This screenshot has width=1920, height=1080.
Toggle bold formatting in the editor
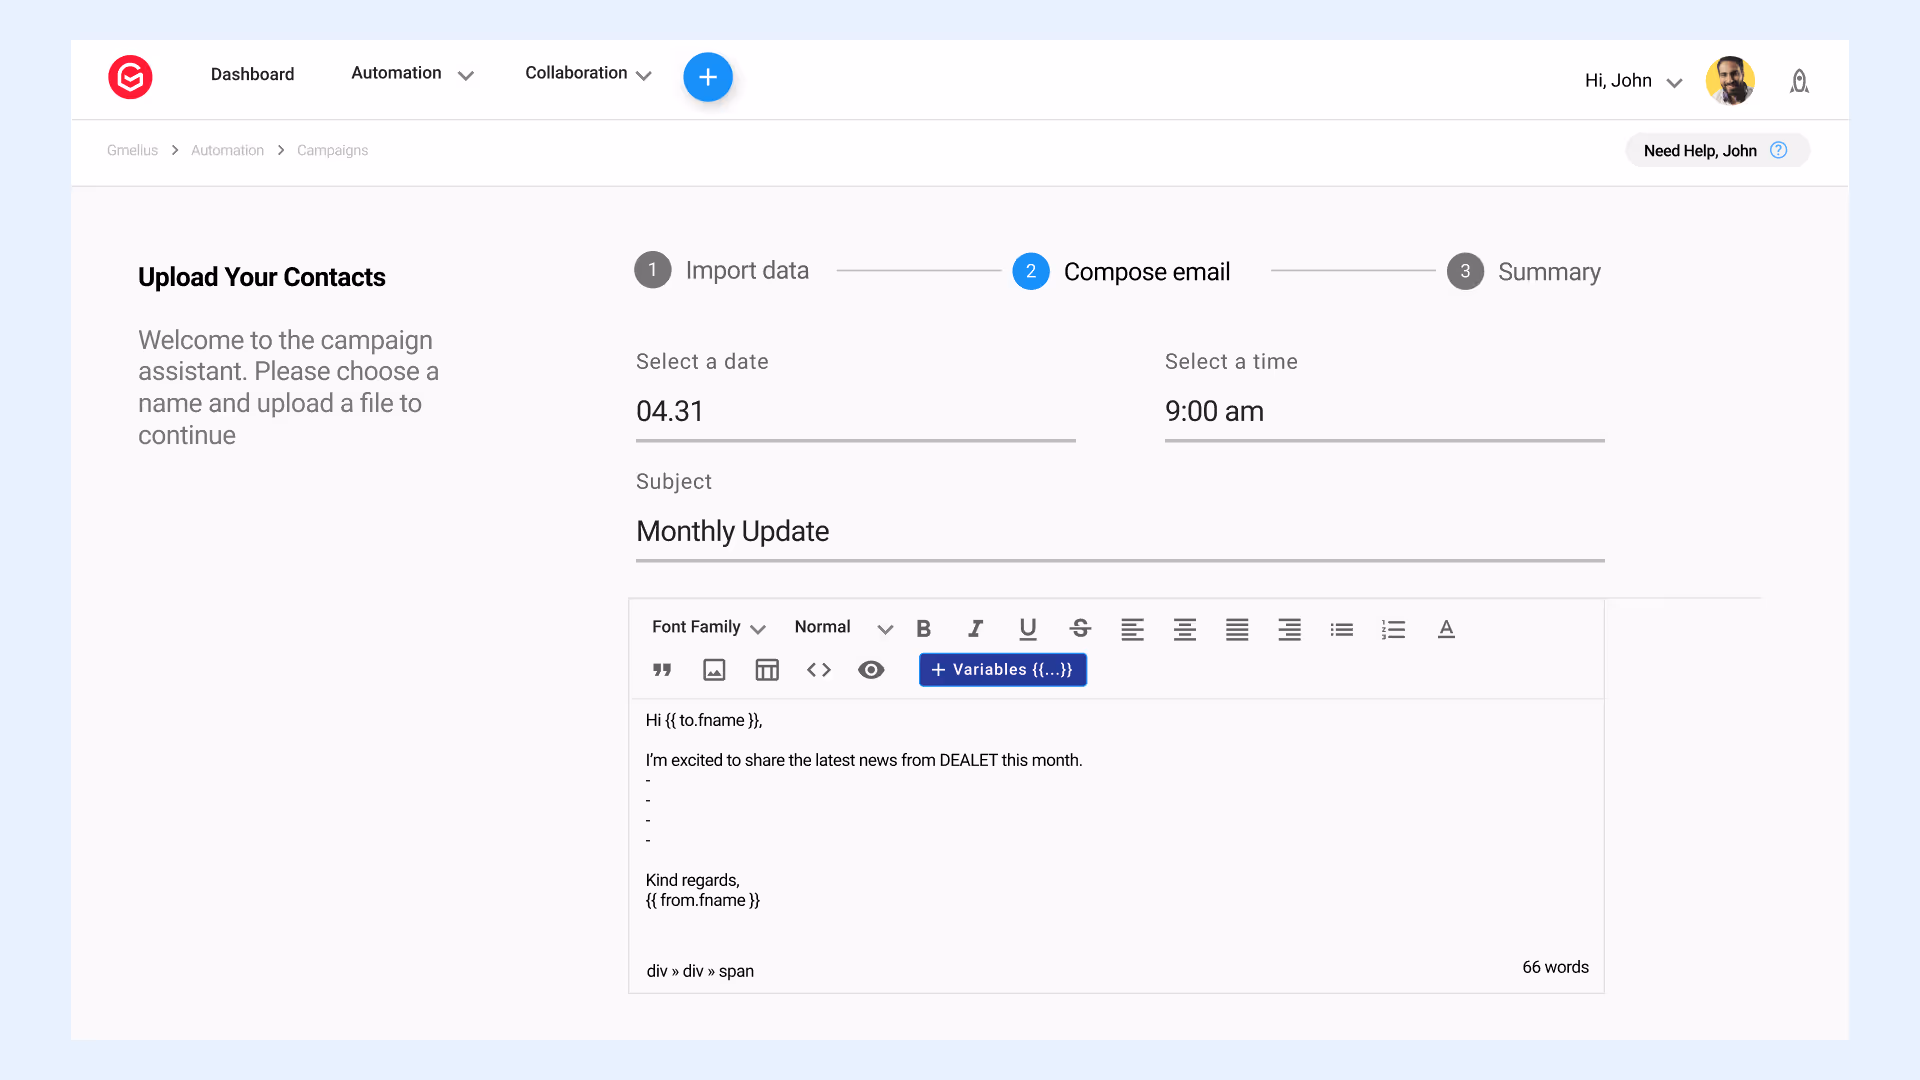[923, 629]
